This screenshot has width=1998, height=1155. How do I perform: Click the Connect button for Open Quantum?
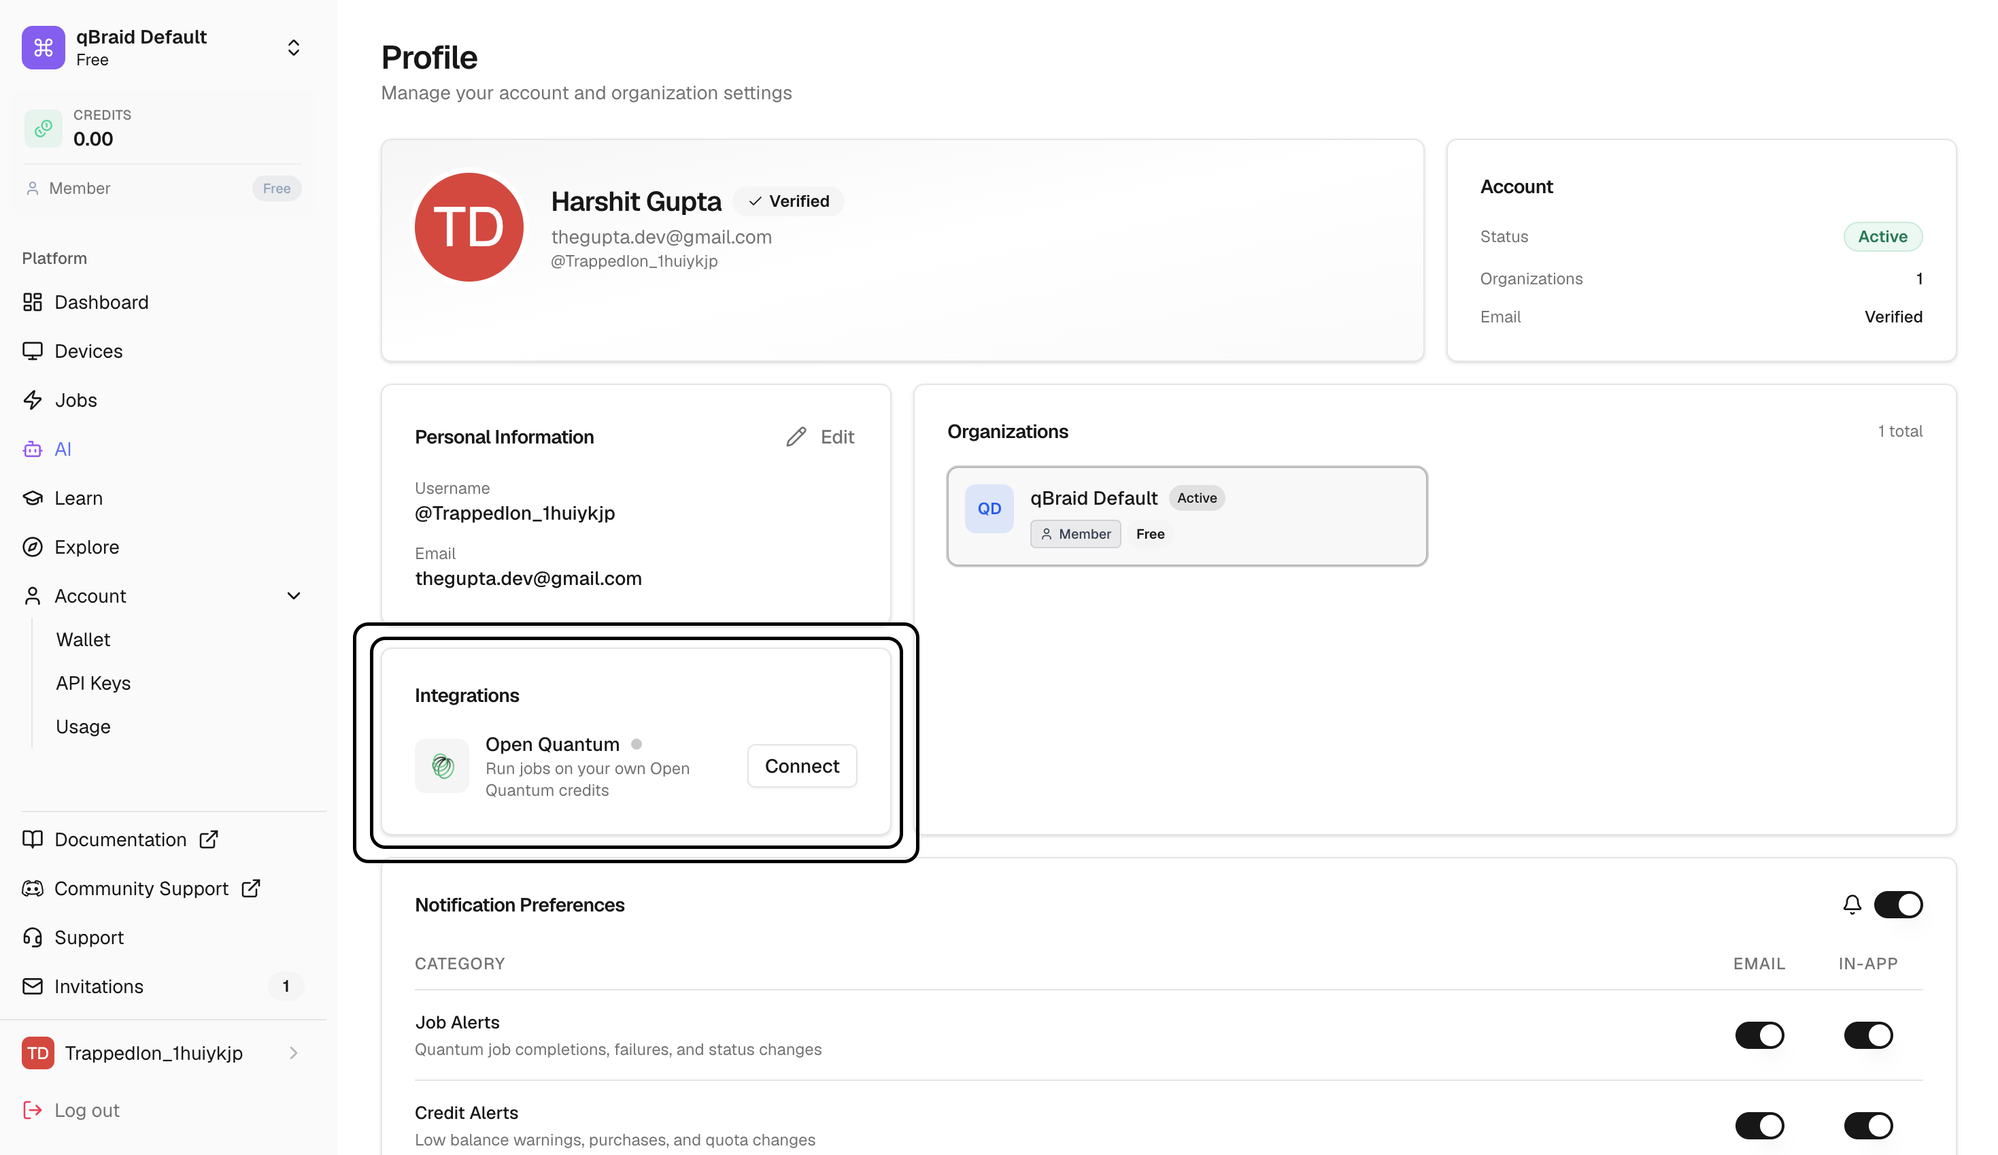802,766
